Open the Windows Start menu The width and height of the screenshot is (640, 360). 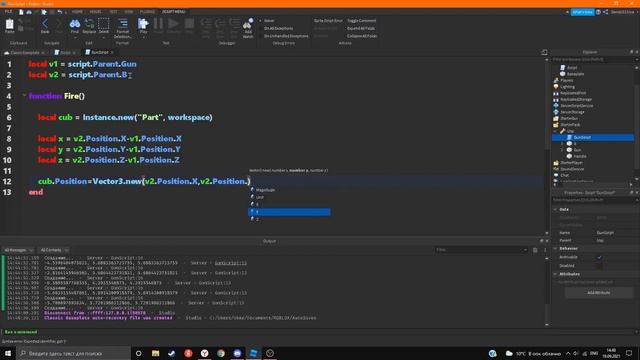pos(8,353)
